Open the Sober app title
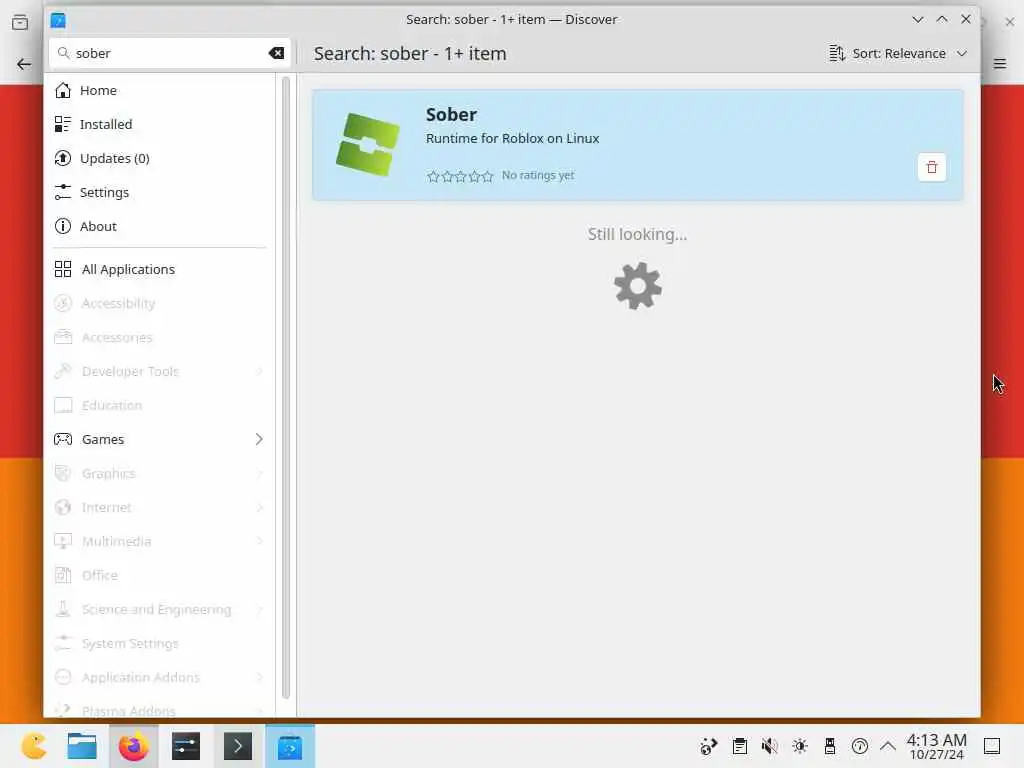Screen dimensions: 1024x768 [x=451, y=114]
